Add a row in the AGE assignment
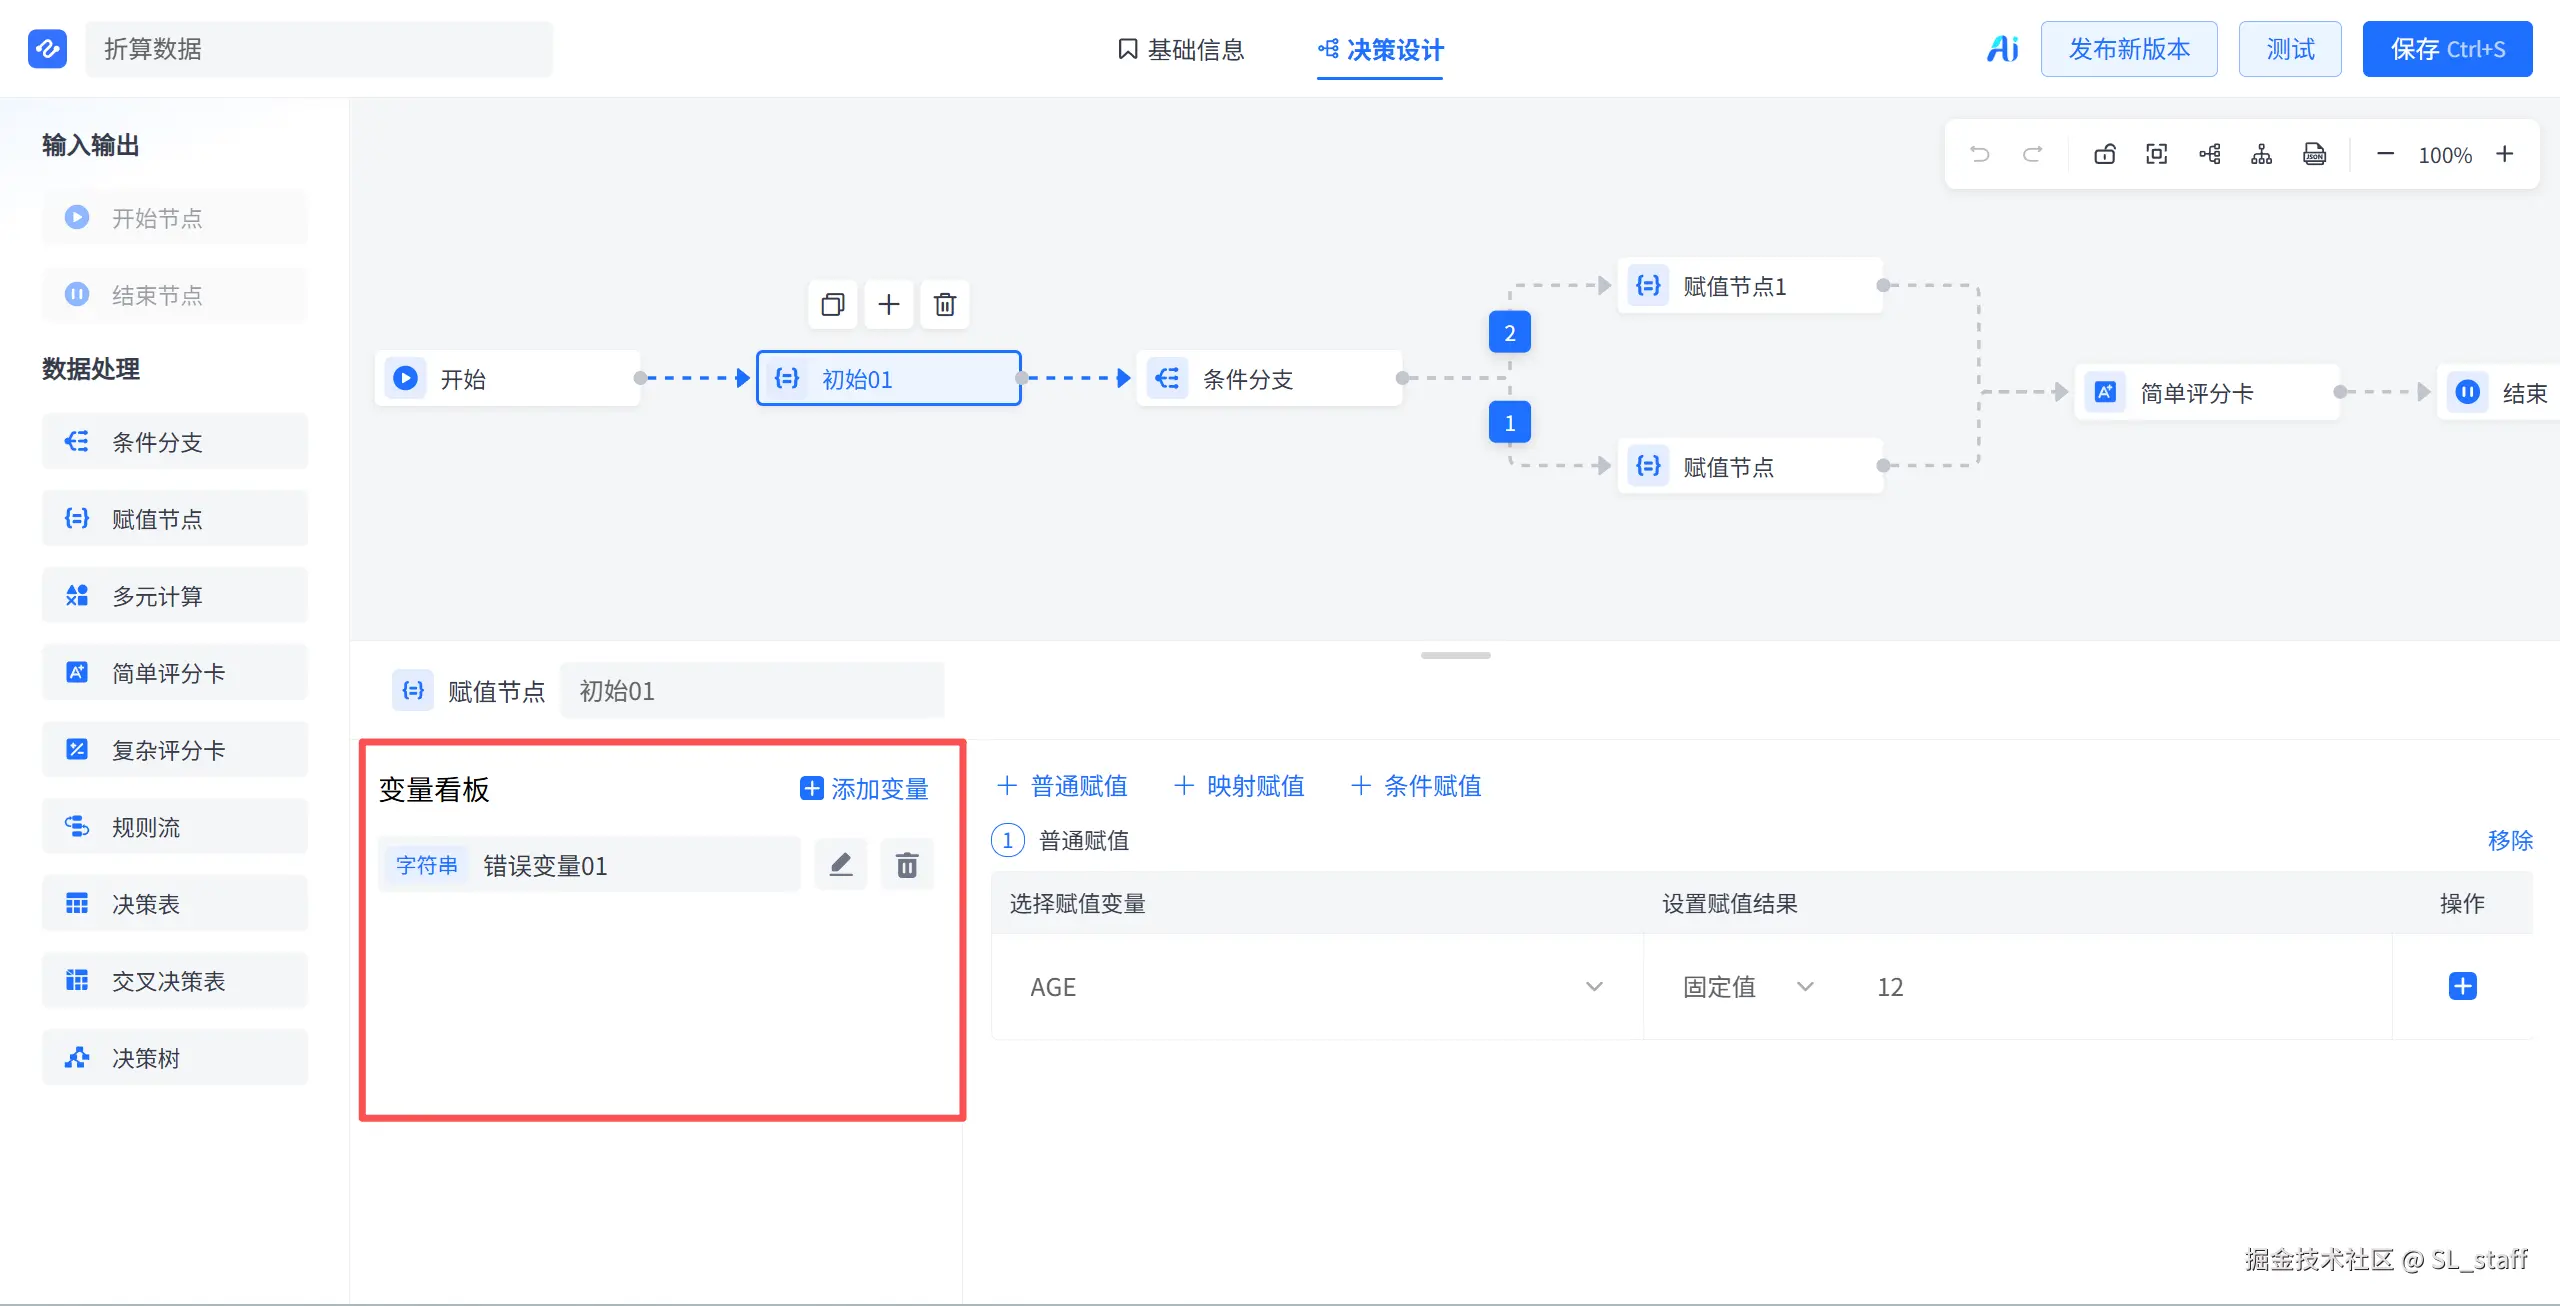The height and width of the screenshot is (1306, 2560). 2463,986
